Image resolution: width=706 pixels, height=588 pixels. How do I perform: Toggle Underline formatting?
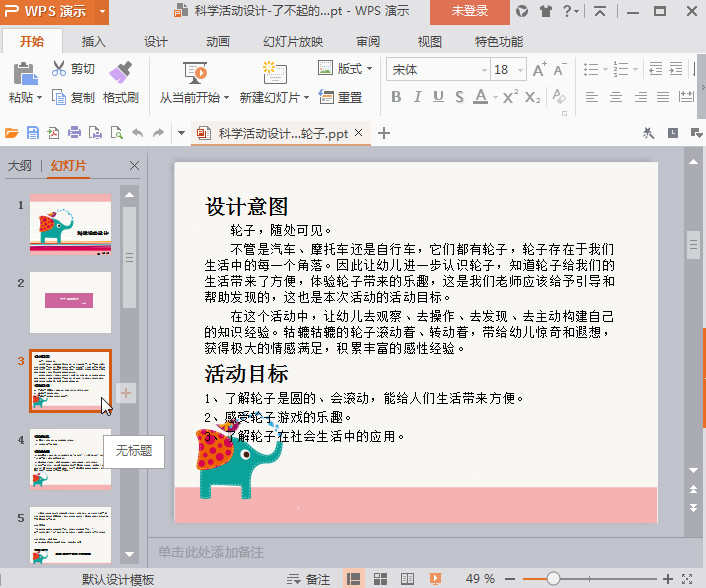point(438,97)
